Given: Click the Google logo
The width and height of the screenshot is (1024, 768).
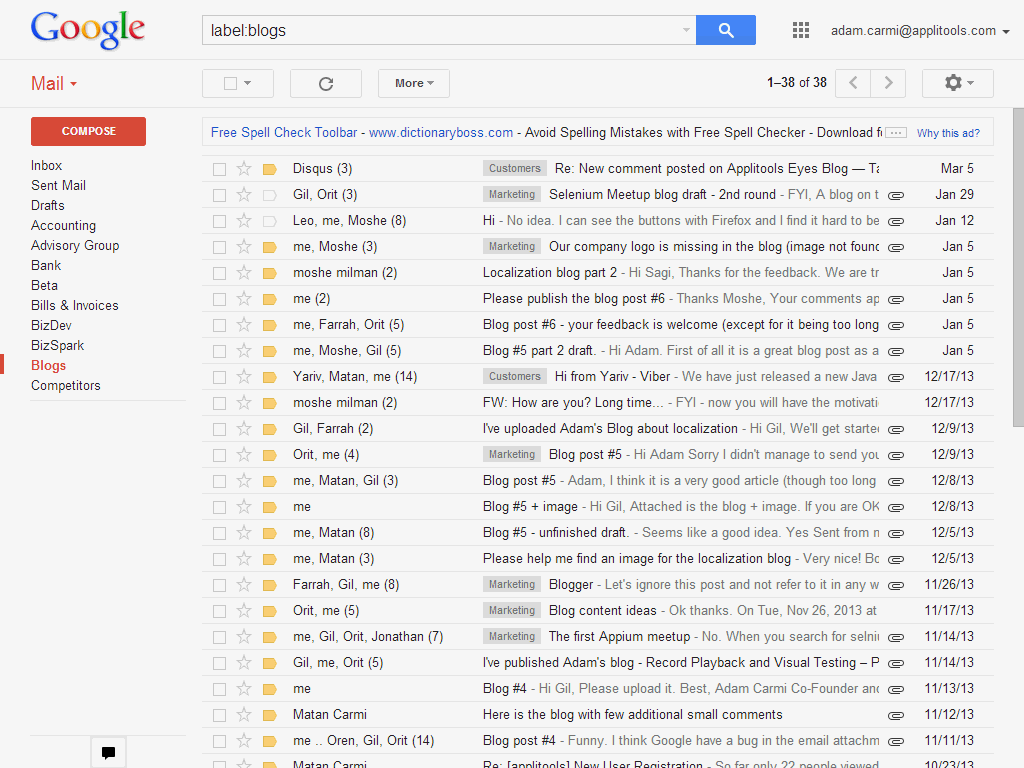Looking at the screenshot, I should (x=88, y=30).
